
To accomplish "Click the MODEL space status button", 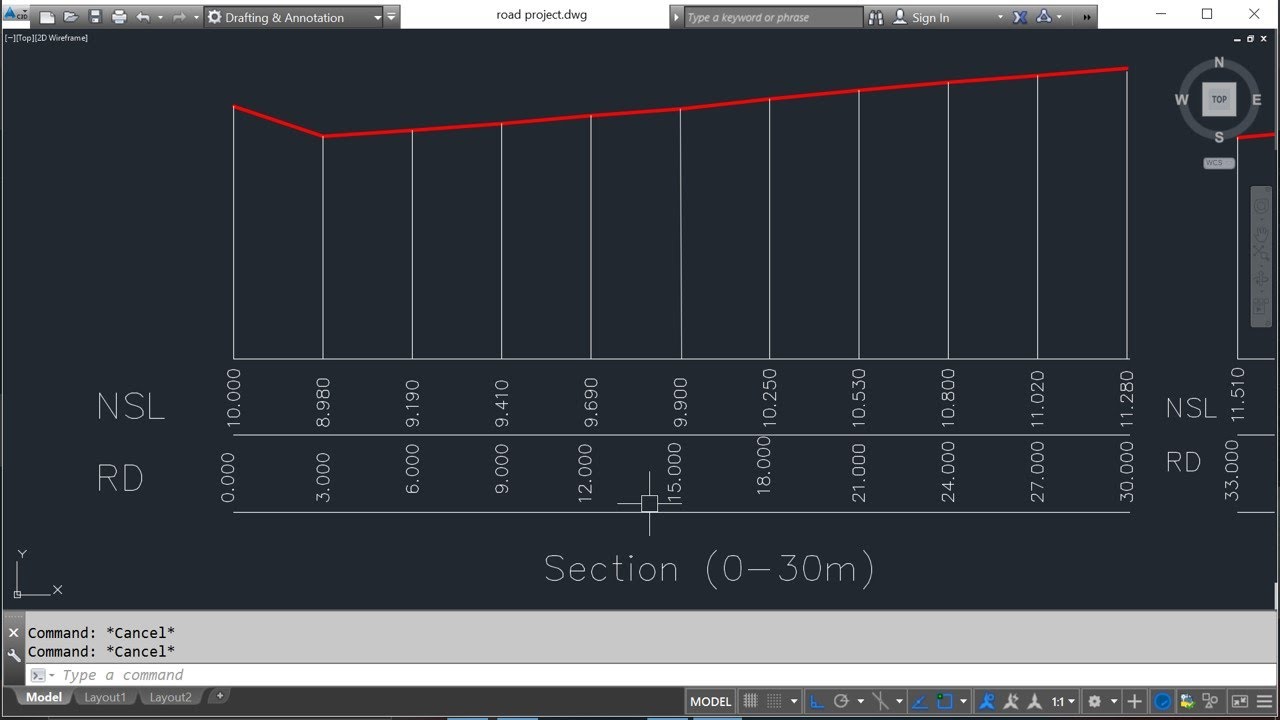I will (x=711, y=702).
